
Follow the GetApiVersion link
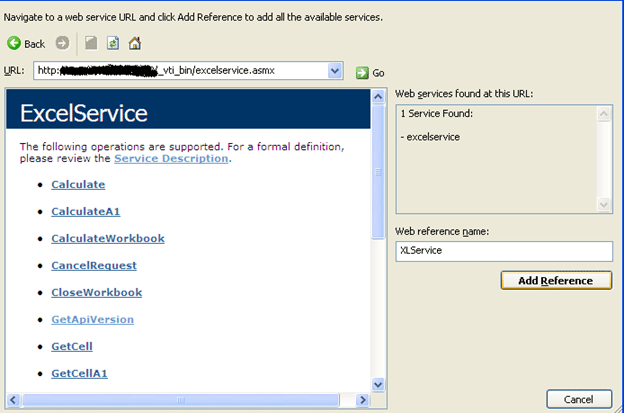tap(92, 319)
